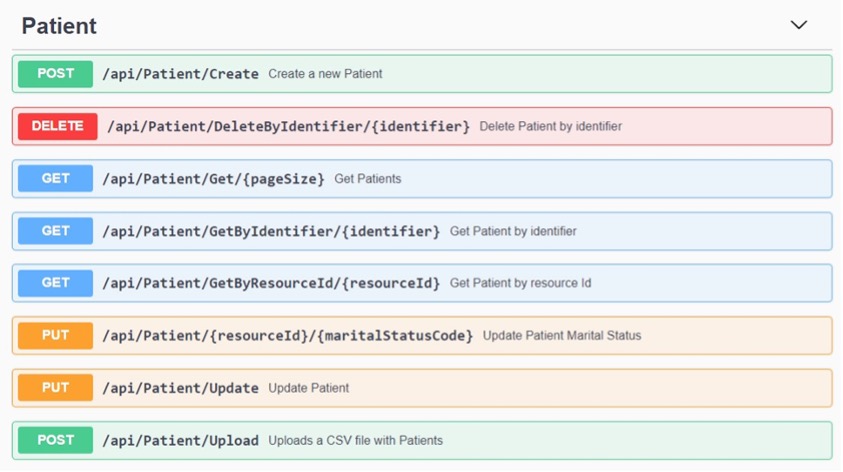Open the DeleteByIdentifier endpoint path
This screenshot has width=843, height=472.
click(288, 126)
